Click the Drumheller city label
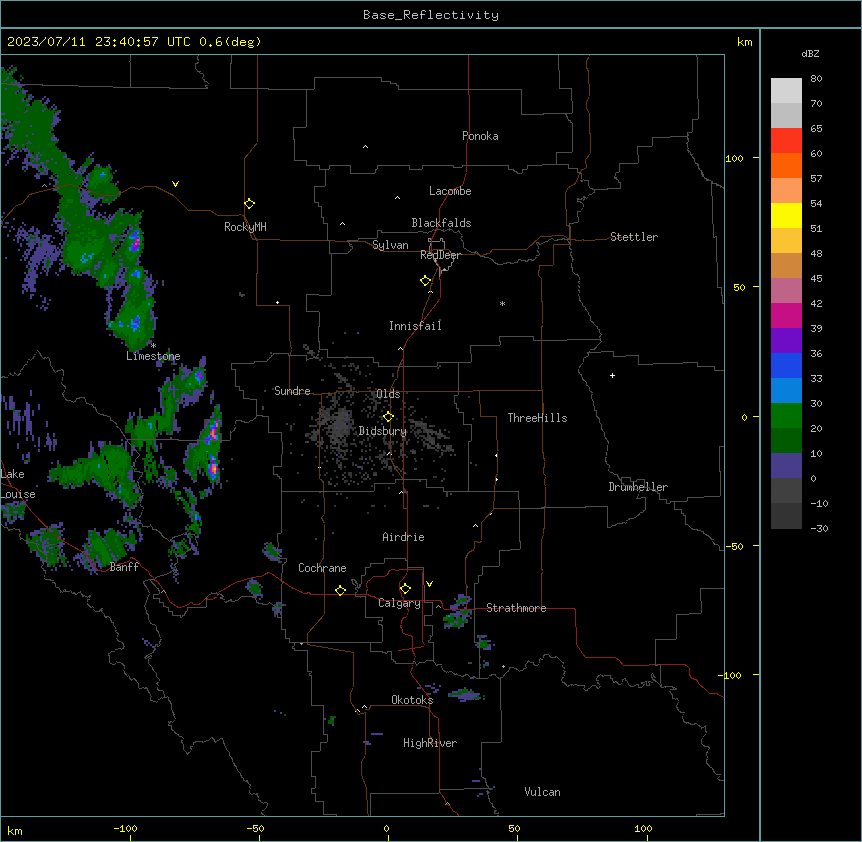This screenshot has width=862, height=842. pyautogui.click(x=638, y=487)
